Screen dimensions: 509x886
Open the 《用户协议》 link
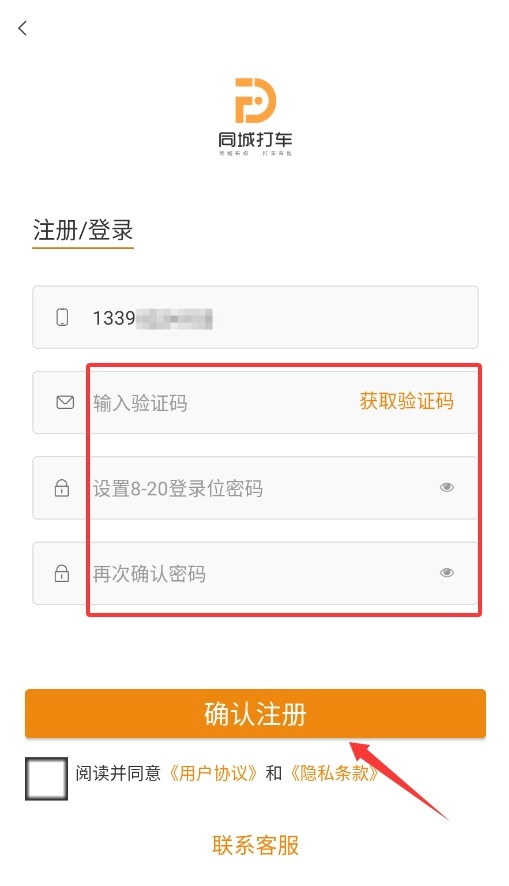tap(214, 773)
